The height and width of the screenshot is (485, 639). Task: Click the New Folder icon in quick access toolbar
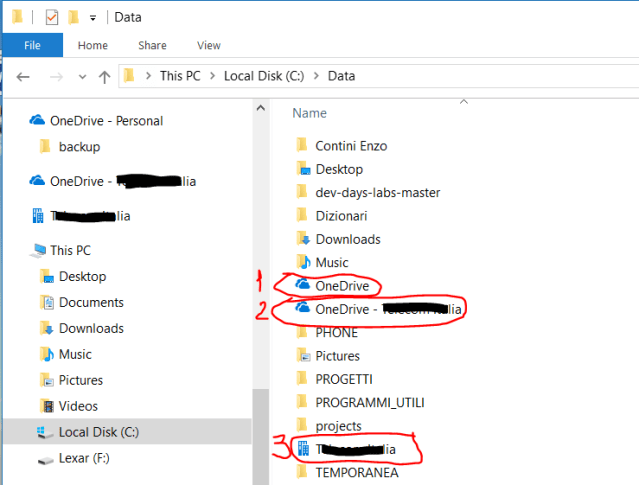(x=73, y=17)
